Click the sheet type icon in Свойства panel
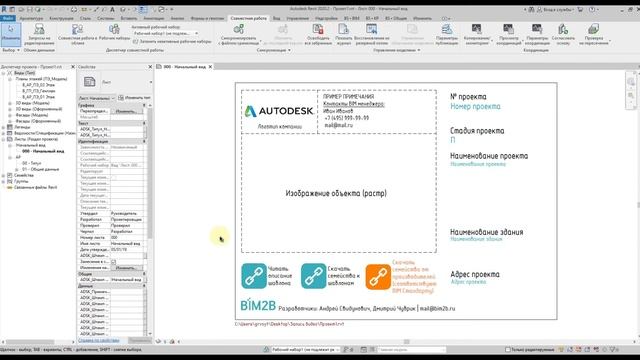 pyautogui.click(x=90, y=82)
